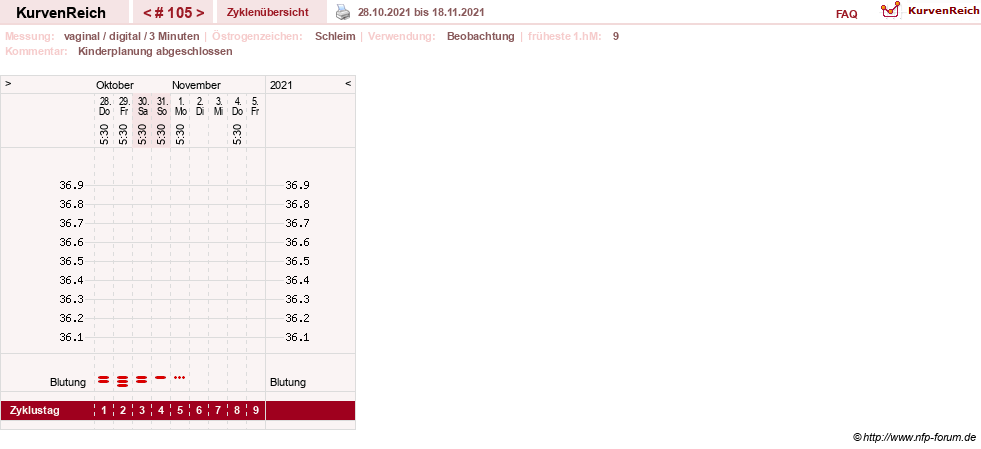Click the 2021 year label

pos(281,85)
